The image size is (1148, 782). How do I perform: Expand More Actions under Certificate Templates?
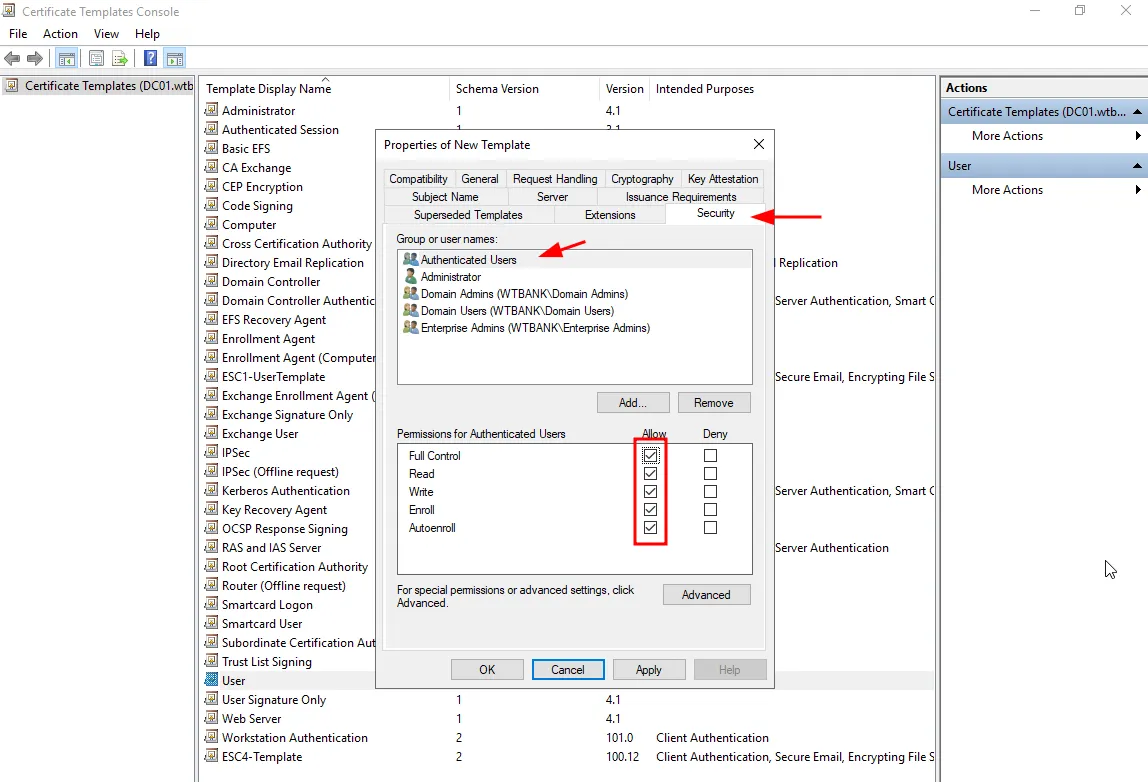click(x=1007, y=136)
